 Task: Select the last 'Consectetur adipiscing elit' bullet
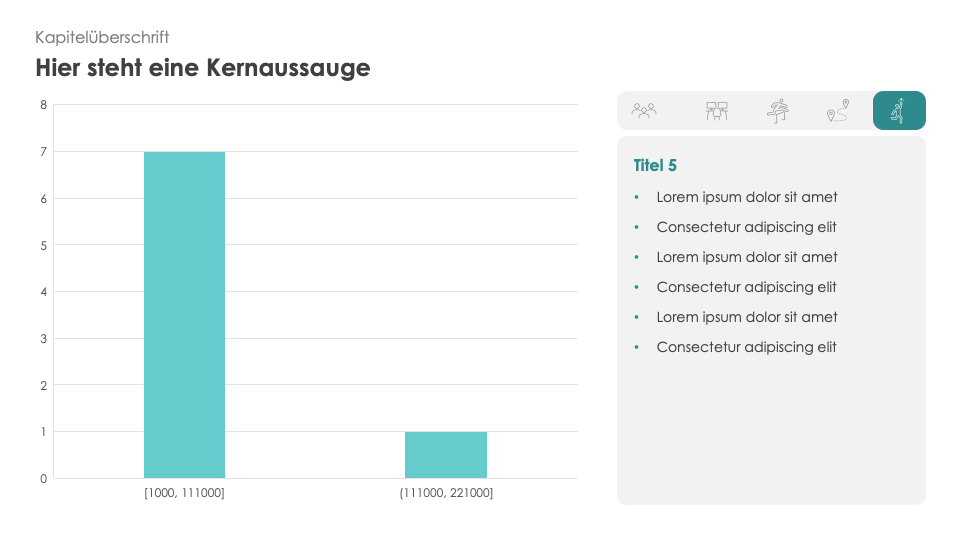746,347
